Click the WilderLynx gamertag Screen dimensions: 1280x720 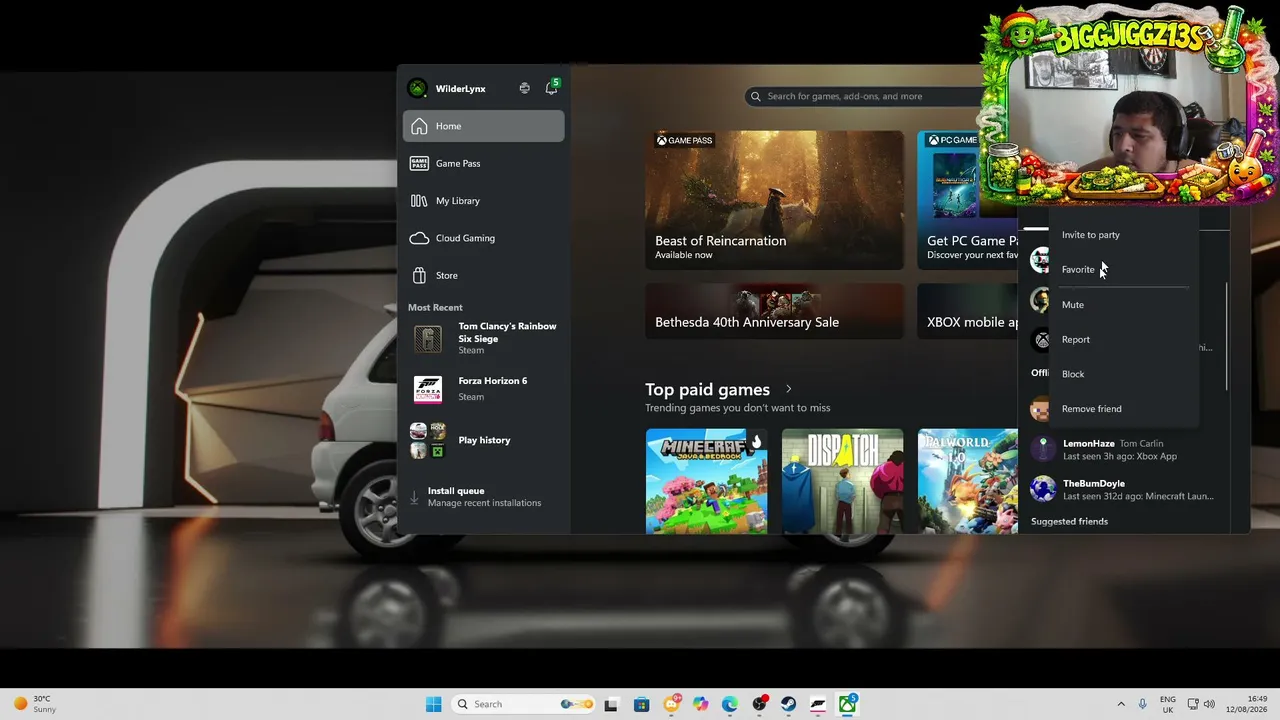(461, 89)
